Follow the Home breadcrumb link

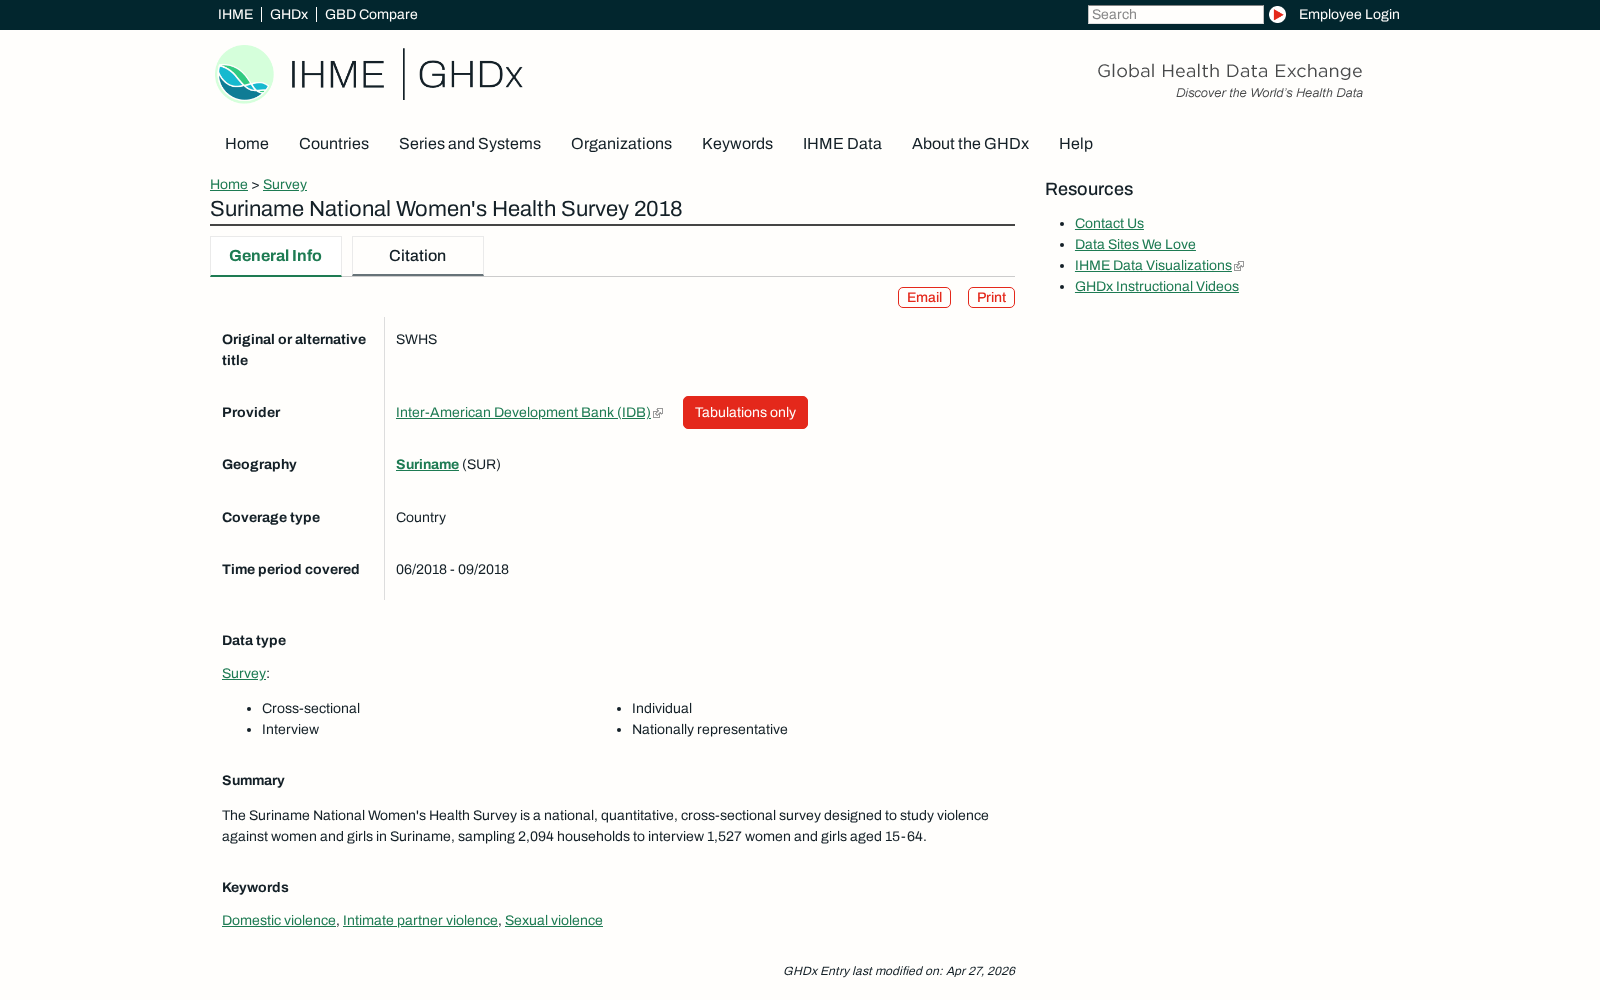coord(229,185)
